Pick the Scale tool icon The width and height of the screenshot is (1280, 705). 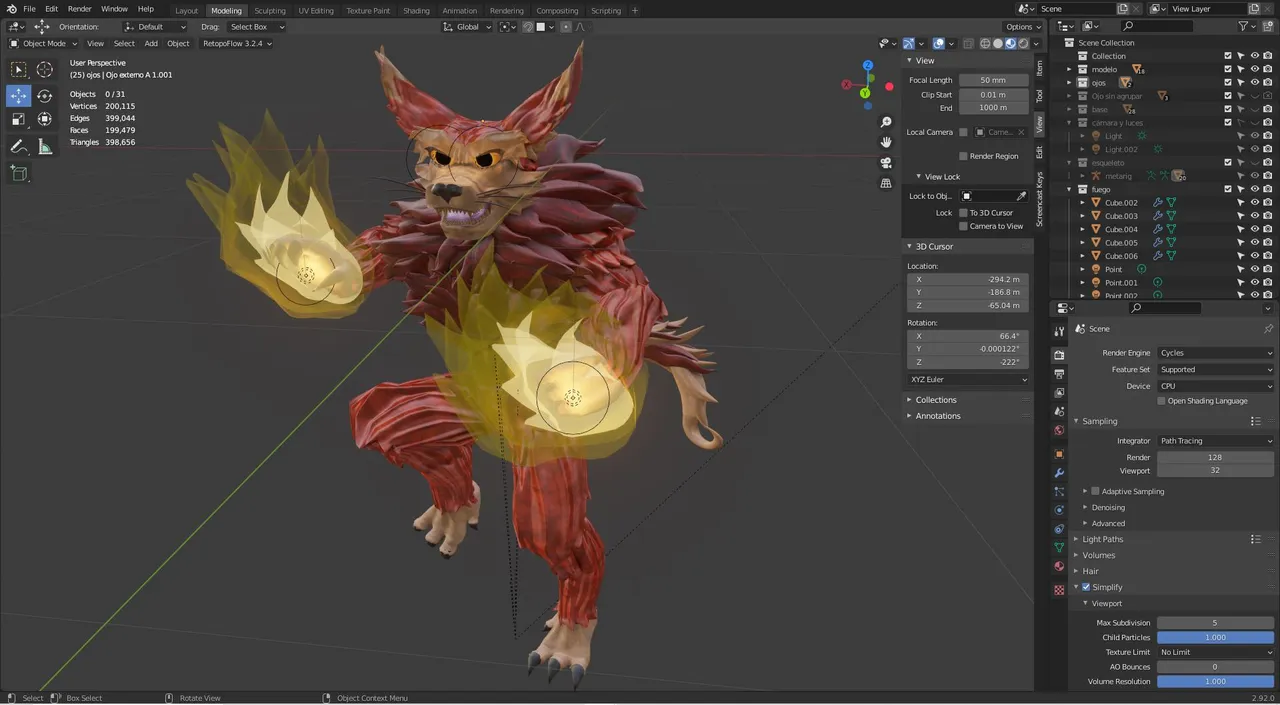tap(19, 119)
